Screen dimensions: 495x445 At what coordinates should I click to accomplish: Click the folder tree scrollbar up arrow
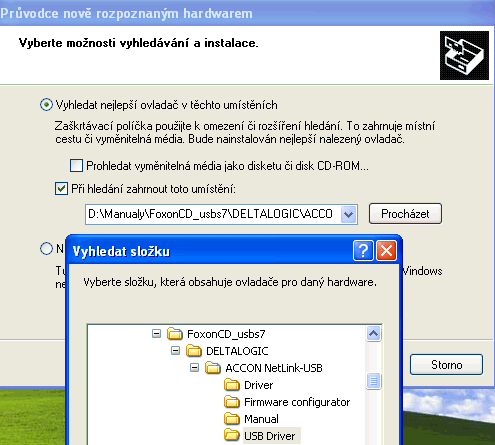tap(373, 333)
